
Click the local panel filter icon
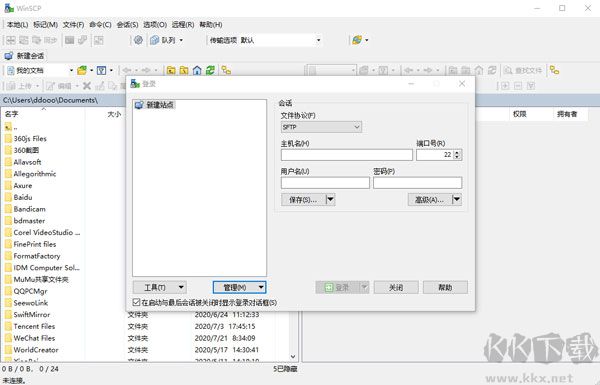coord(101,70)
